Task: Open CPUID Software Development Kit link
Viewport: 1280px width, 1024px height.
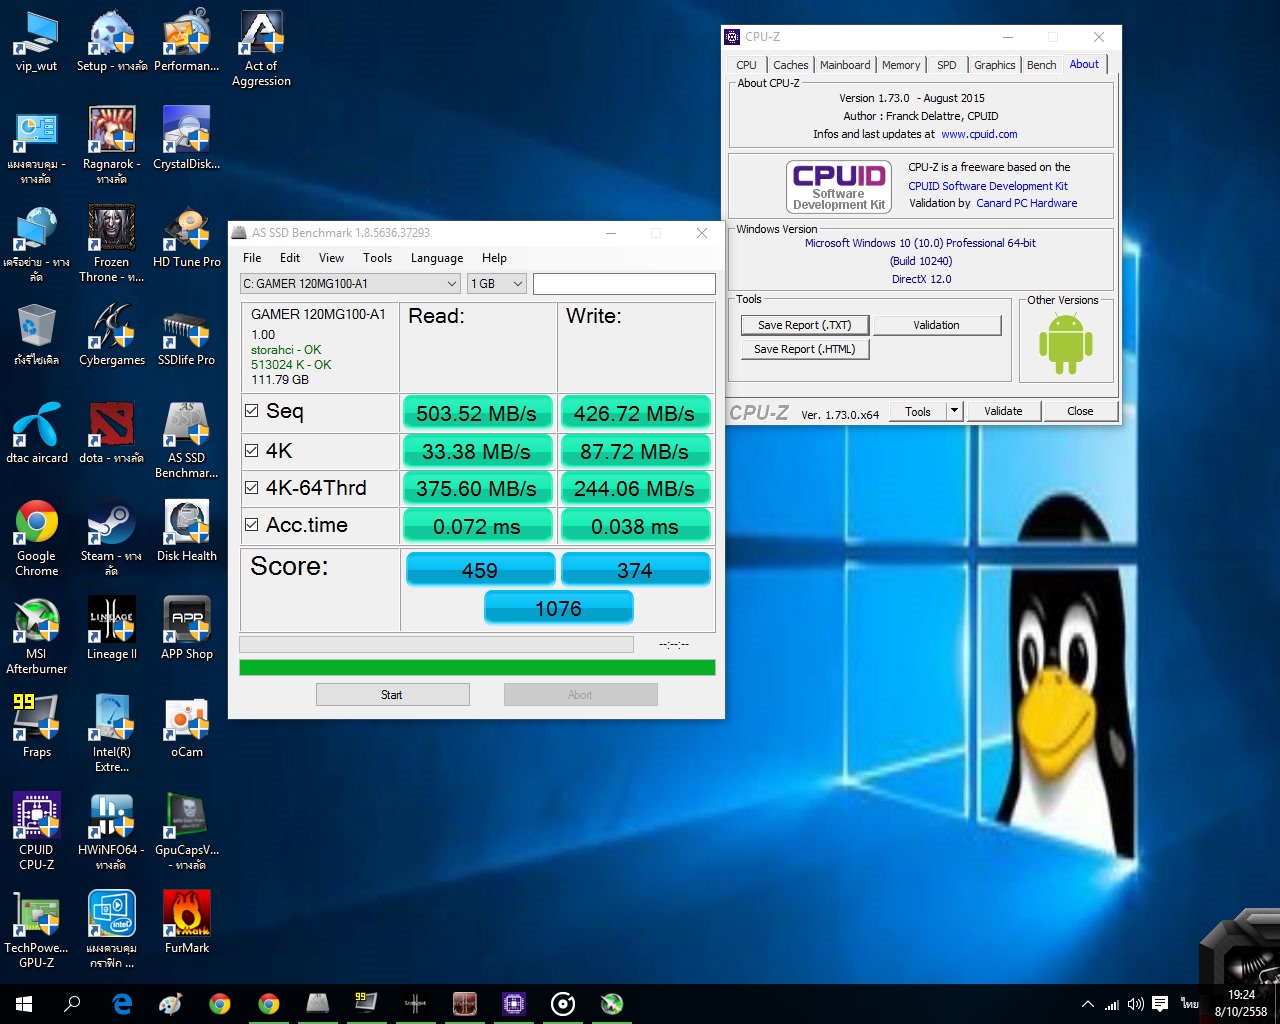Action: coord(988,186)
